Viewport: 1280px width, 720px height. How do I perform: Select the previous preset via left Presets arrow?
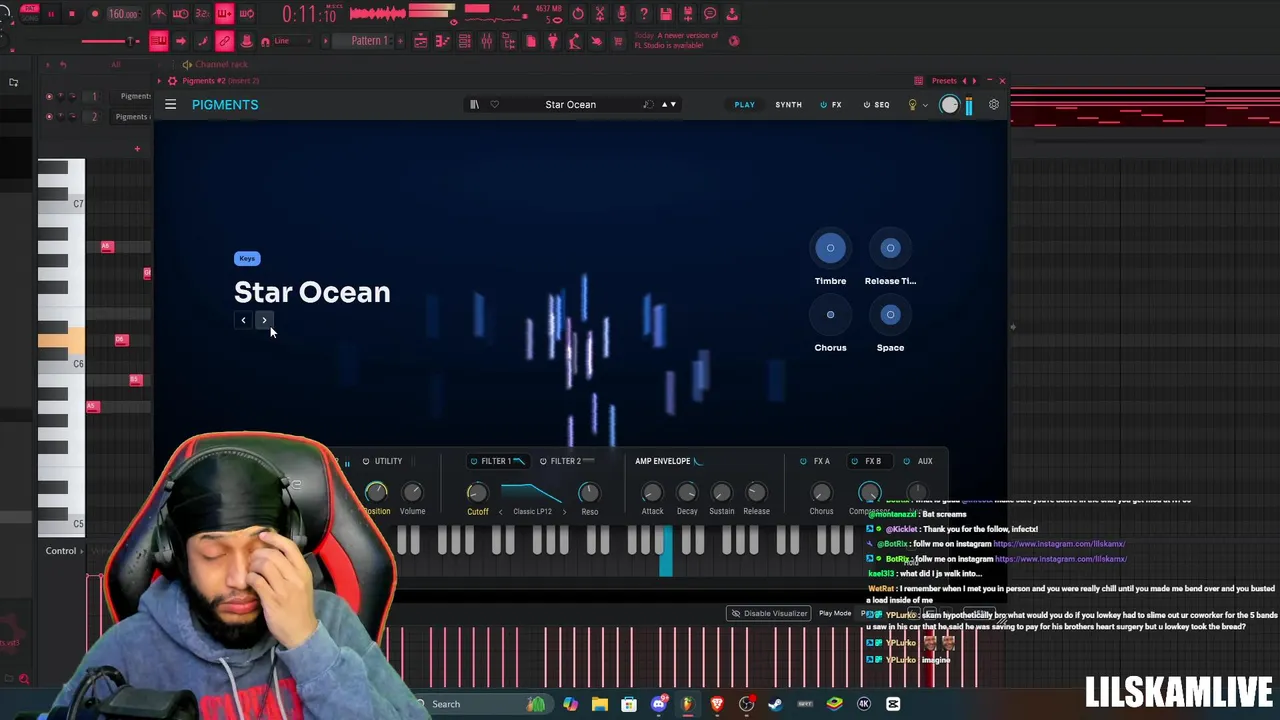pyautogui.click(x=964, y=81)
